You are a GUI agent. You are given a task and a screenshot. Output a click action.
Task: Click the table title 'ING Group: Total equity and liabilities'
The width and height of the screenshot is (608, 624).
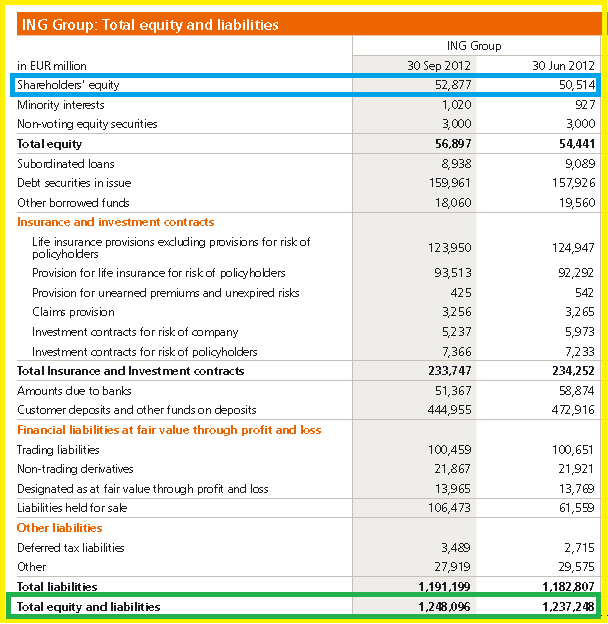pyautogui.click(x=150, y=25)
